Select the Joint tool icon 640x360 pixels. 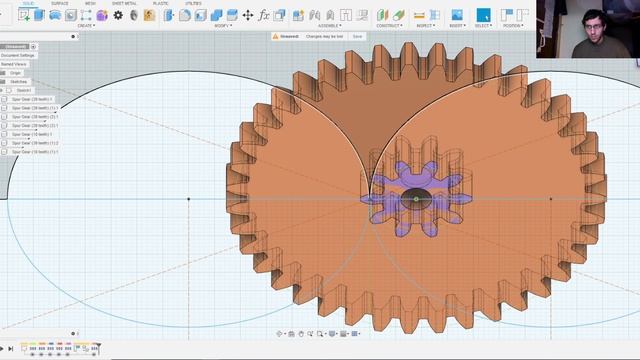click(314, 16)
